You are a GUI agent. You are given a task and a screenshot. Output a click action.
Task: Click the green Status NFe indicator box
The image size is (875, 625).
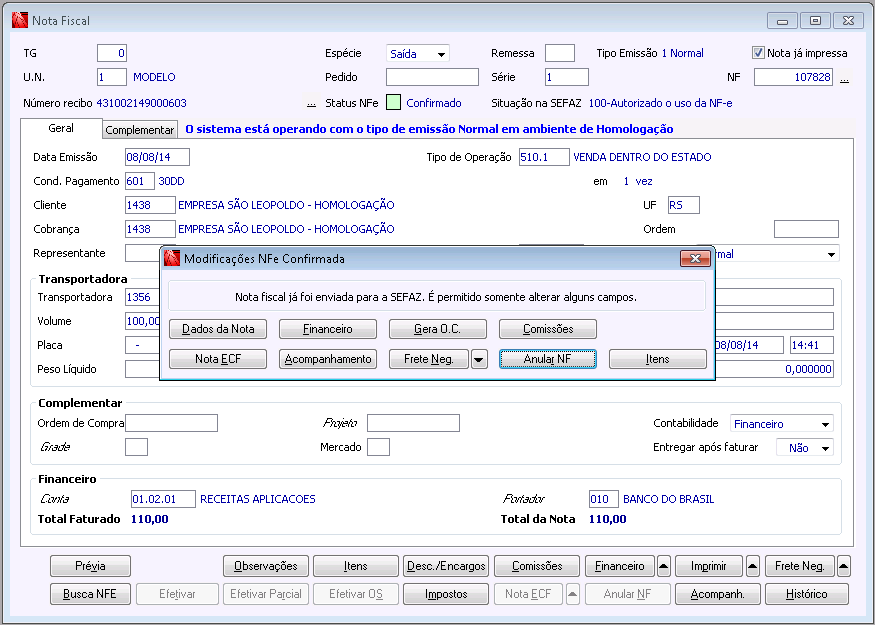(x=393, y=102)
